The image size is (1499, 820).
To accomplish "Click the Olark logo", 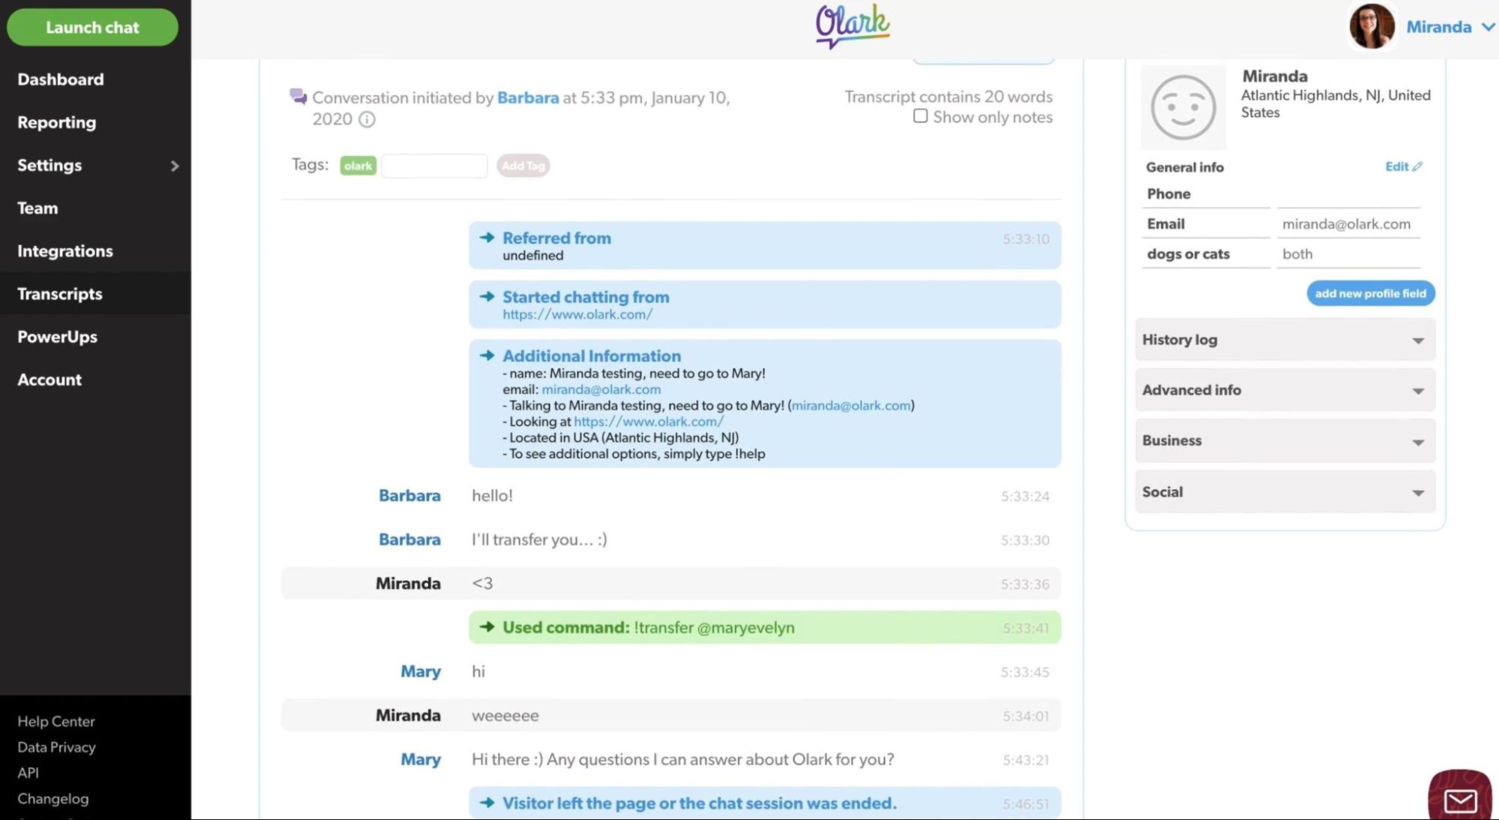I will click(x=852, y=26).
